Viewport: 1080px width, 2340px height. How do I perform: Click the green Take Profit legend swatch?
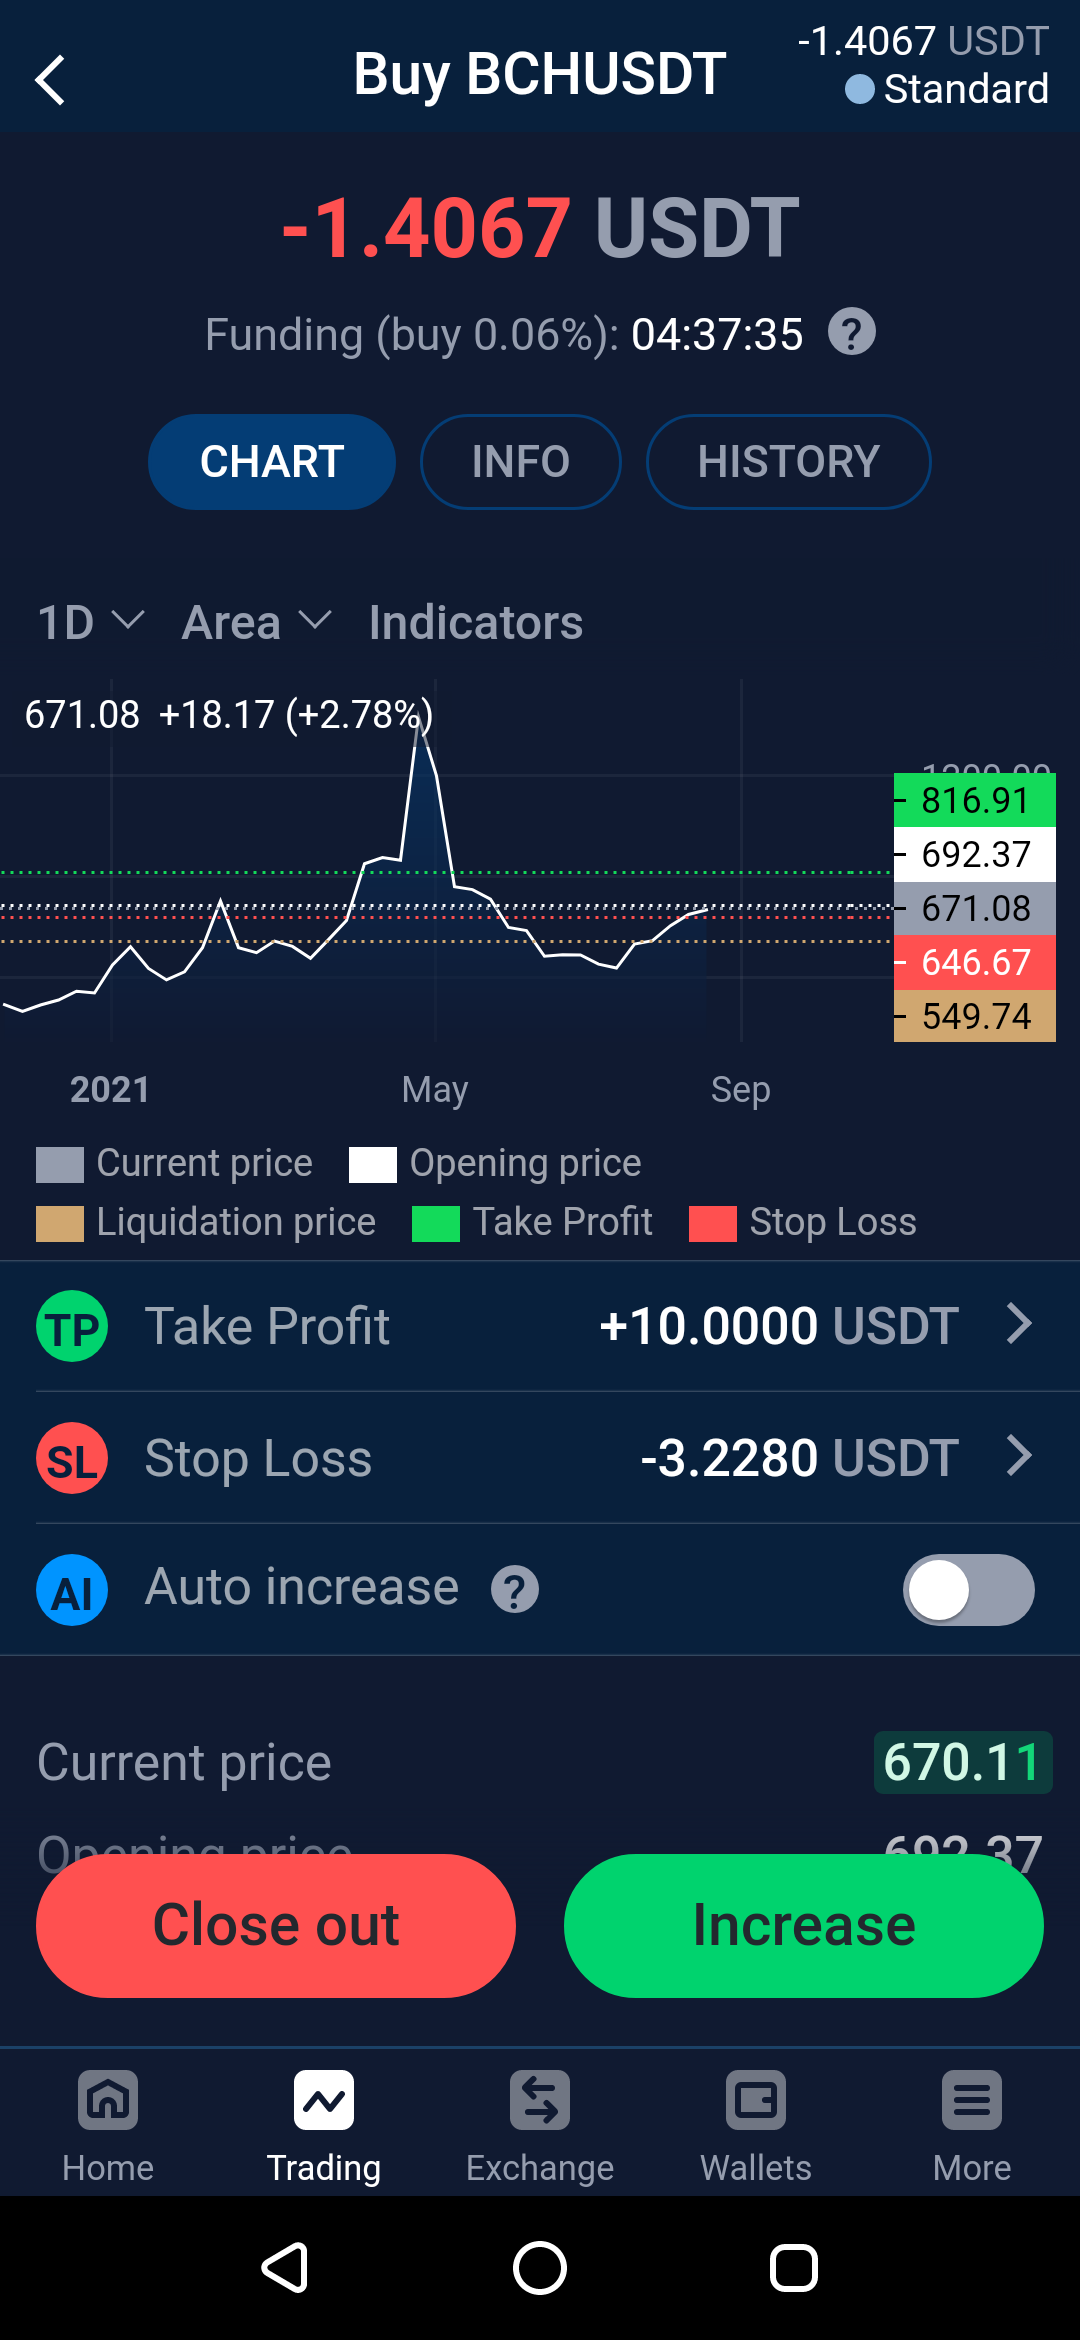[436, 1223]
